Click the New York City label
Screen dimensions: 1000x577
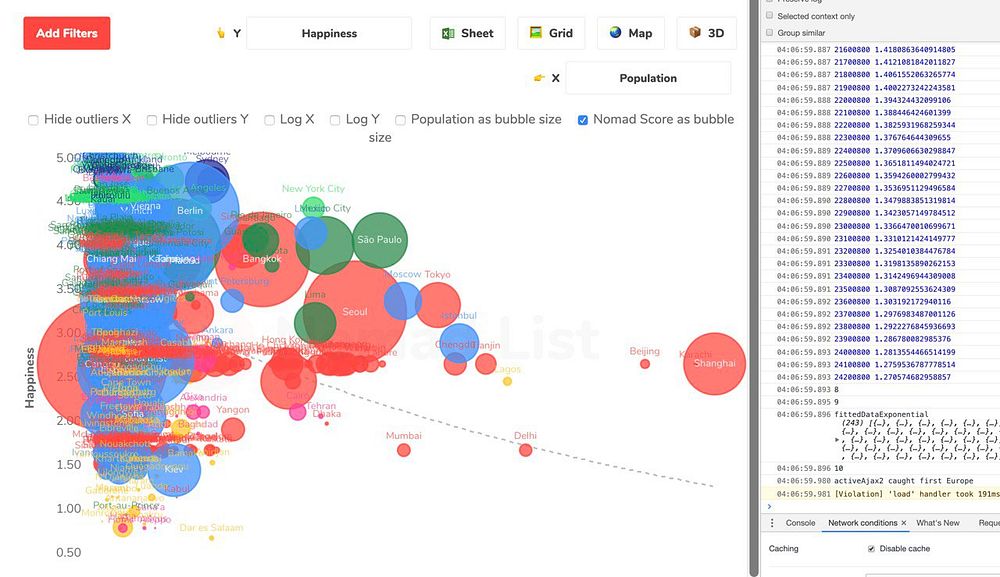click(313, 189)
